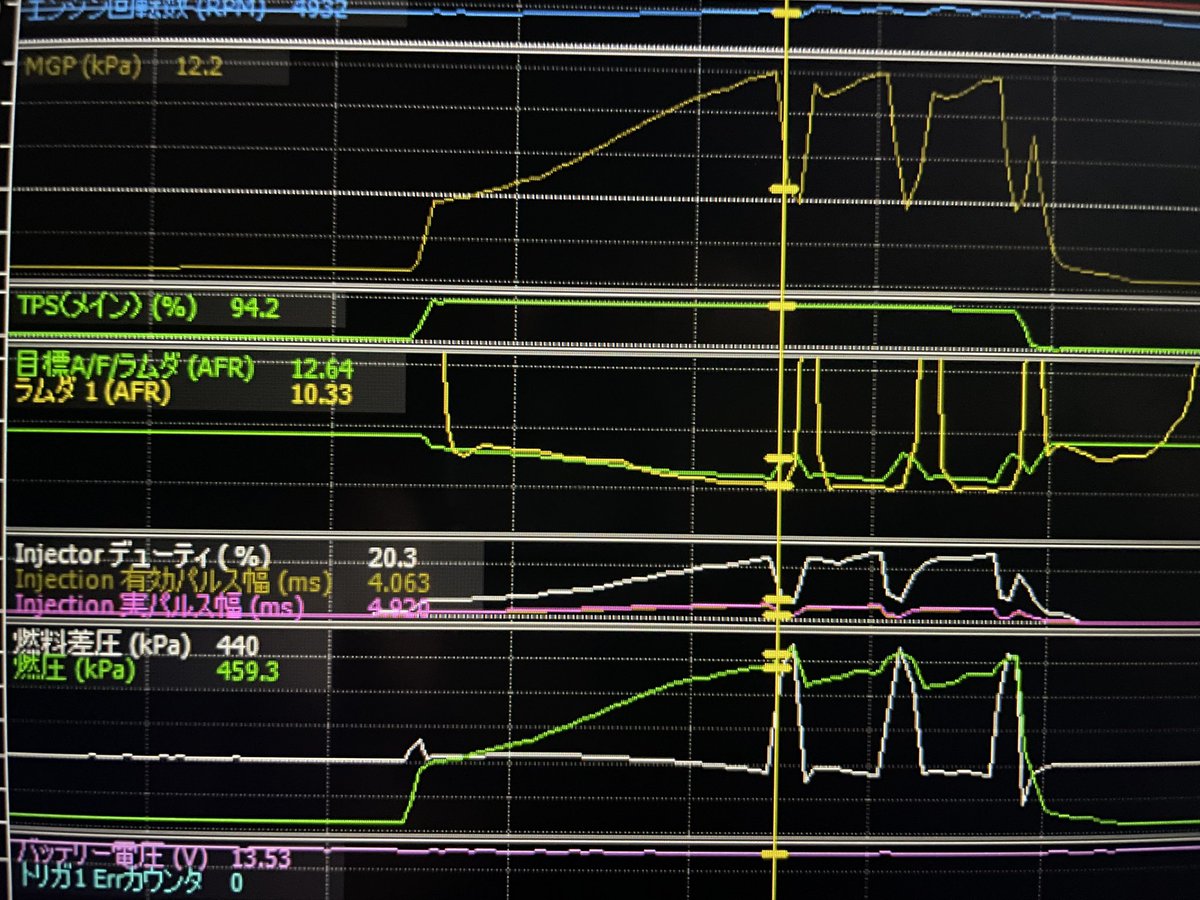Select the トリガ1 Errカウンタ label
1200x900 pixels.
(110, 882)
